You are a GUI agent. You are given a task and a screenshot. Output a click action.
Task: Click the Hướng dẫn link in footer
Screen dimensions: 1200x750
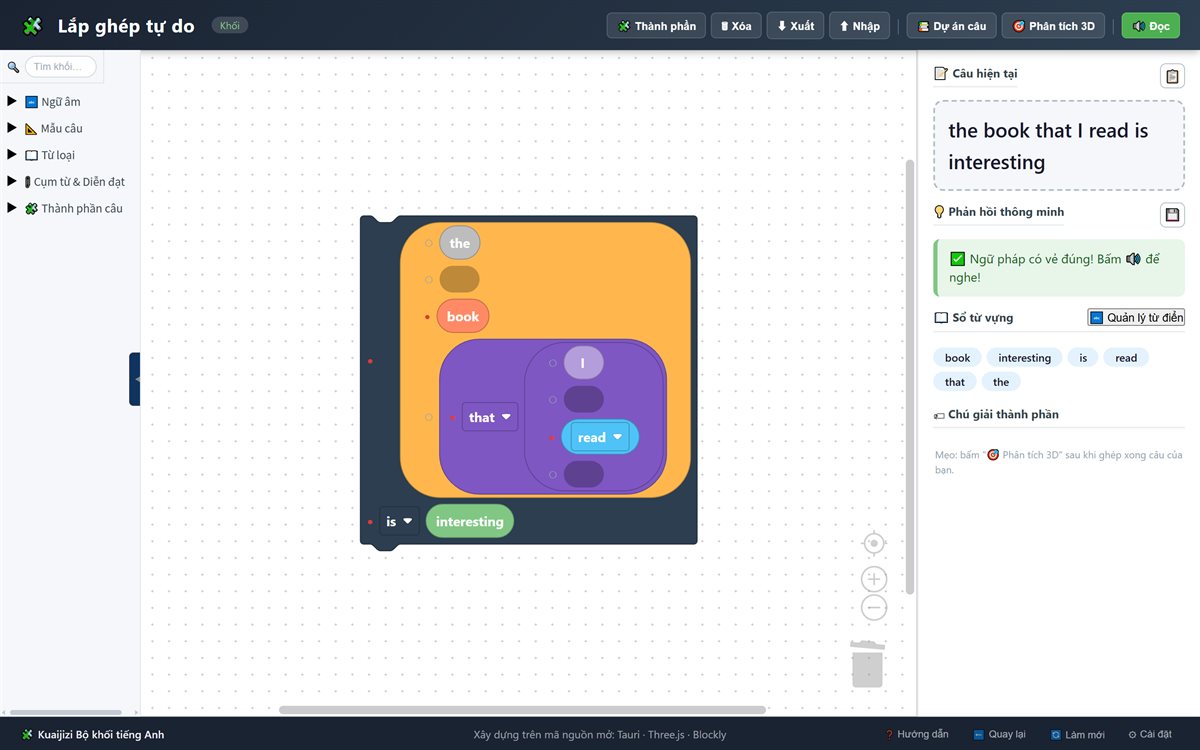tap(916, 734)
